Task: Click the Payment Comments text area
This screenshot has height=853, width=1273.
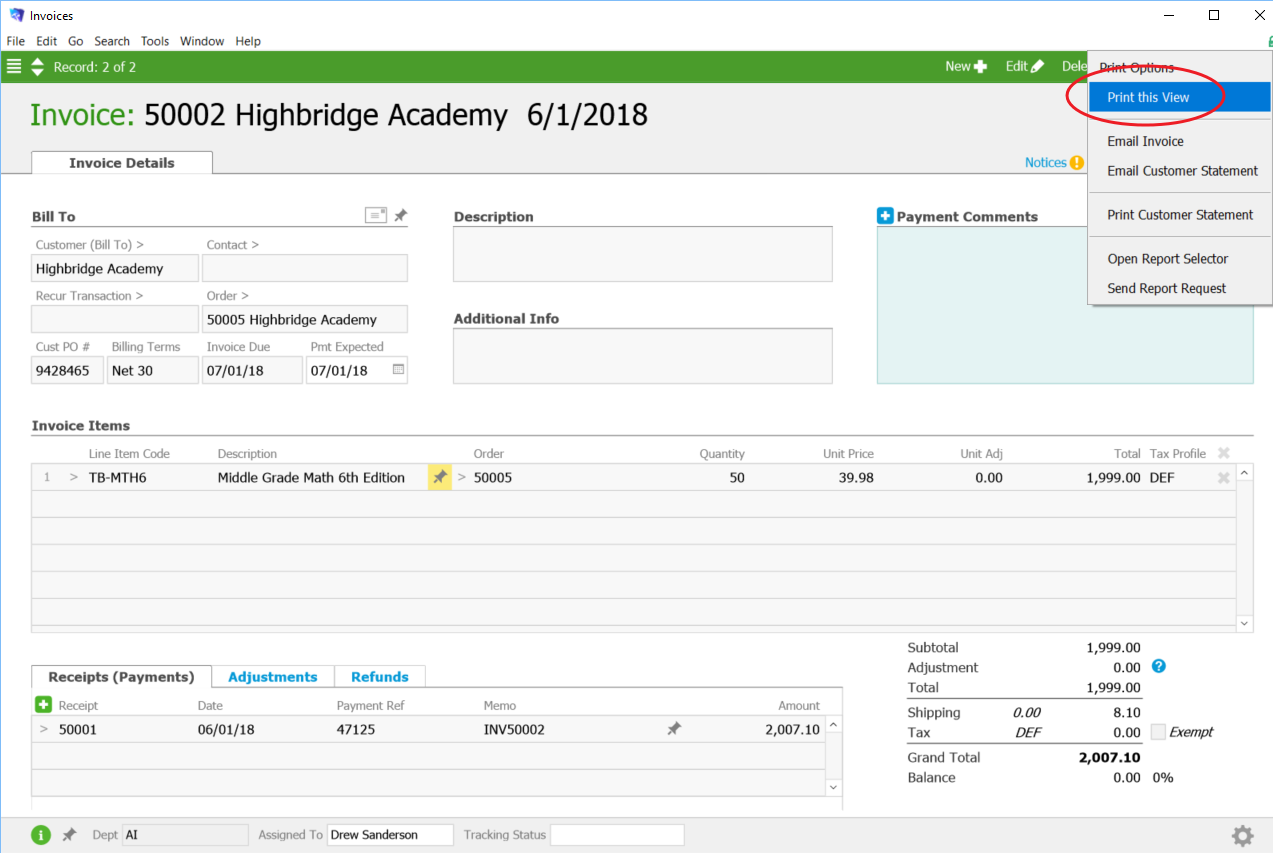Action: click(1065, 305)
